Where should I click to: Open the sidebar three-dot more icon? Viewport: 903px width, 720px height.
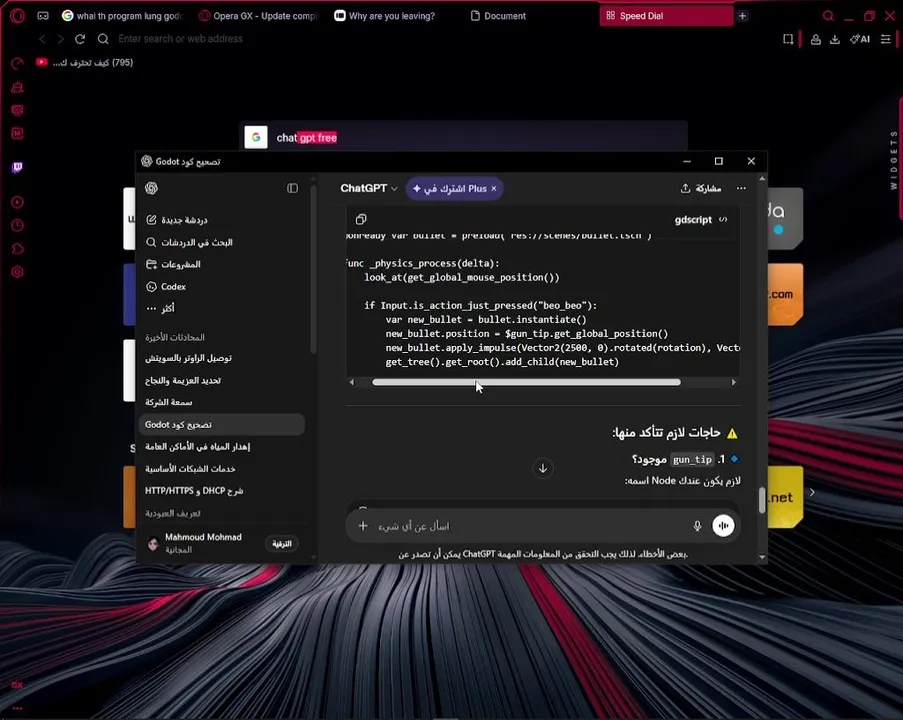(17, 708)
